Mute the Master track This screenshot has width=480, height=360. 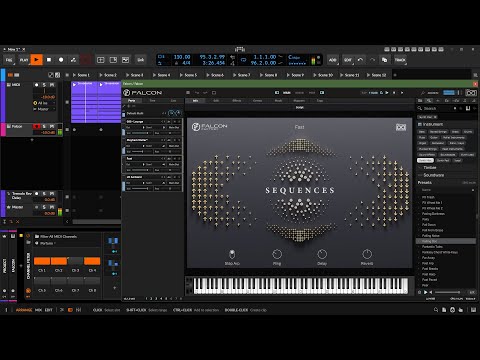click(52, 207)
